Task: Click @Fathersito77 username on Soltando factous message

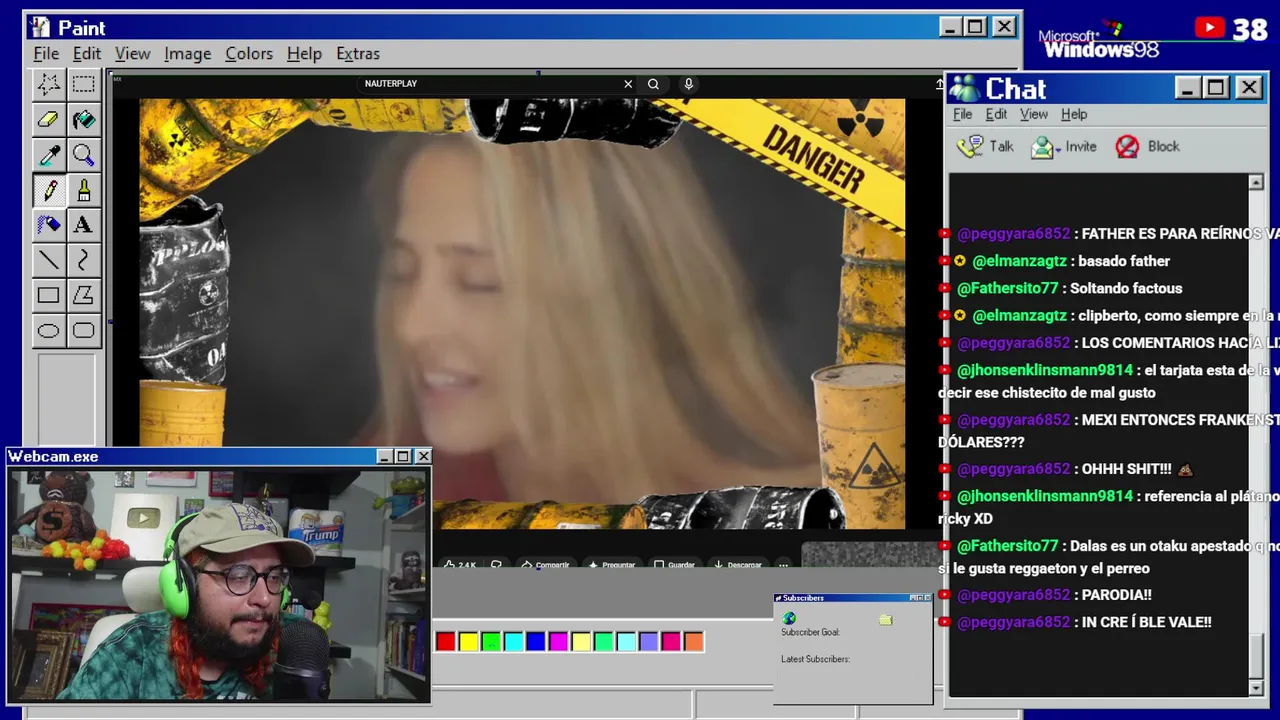Action: coord(1007,288)
